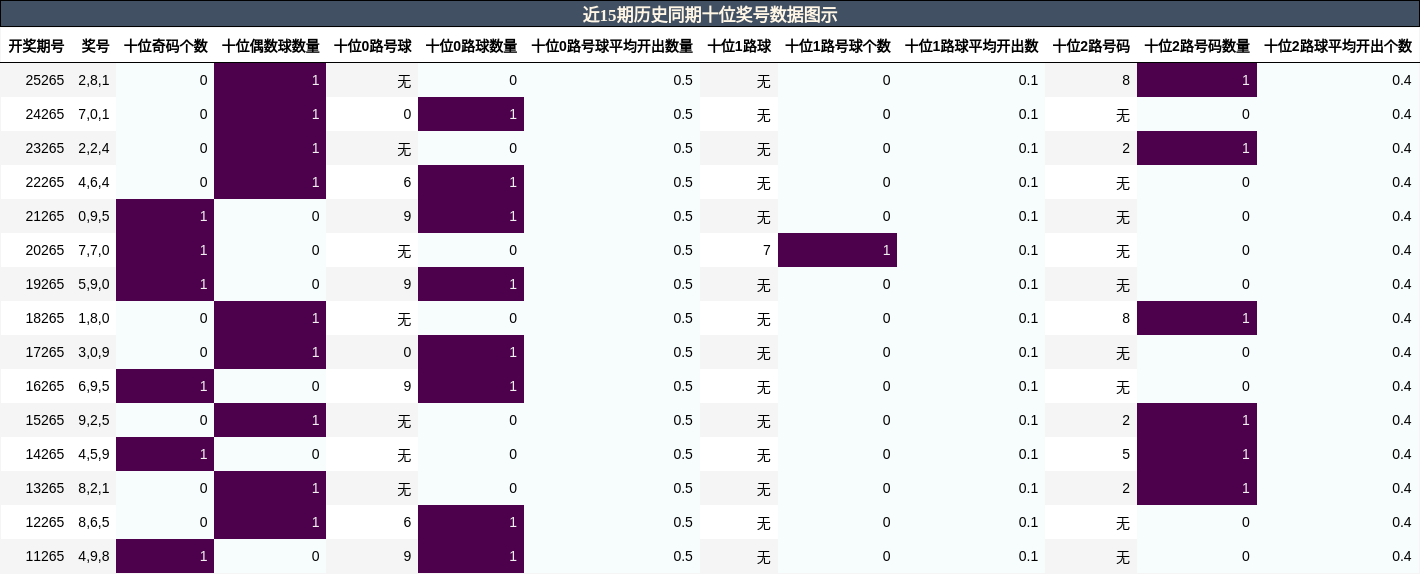Click prize number 1,8,0
Image resolution: width=1420 pixels, height=574 pixels.
point(94,318)
